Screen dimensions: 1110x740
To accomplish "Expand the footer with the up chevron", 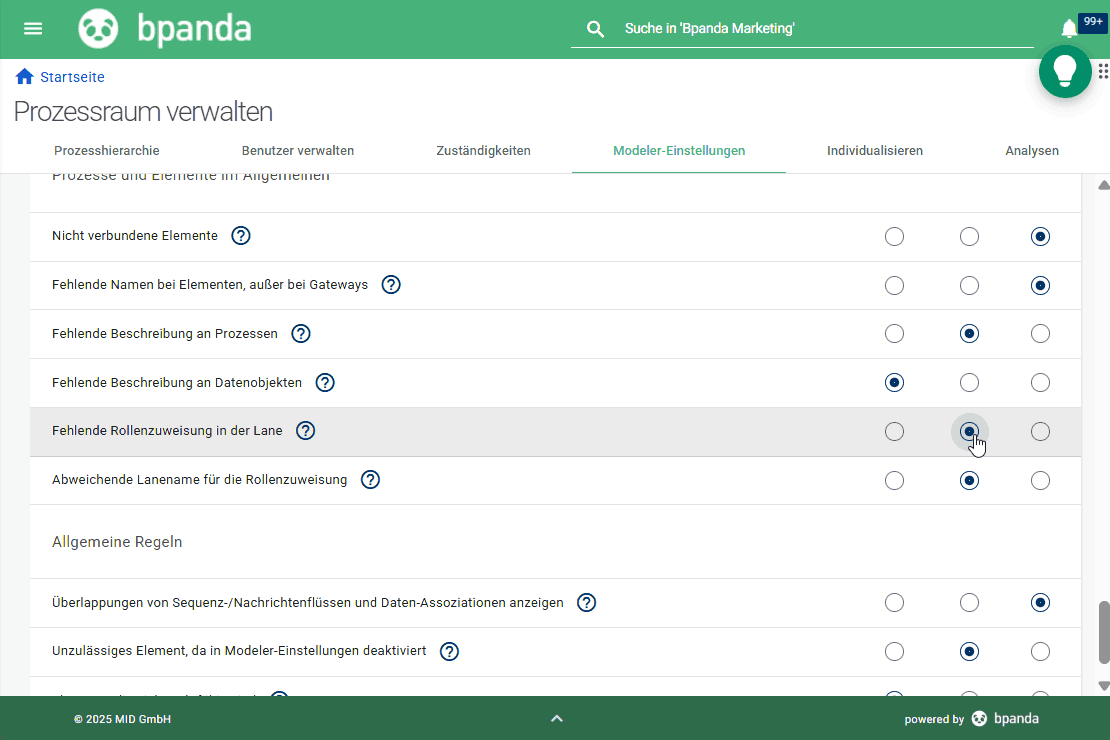I will point(557,719).
